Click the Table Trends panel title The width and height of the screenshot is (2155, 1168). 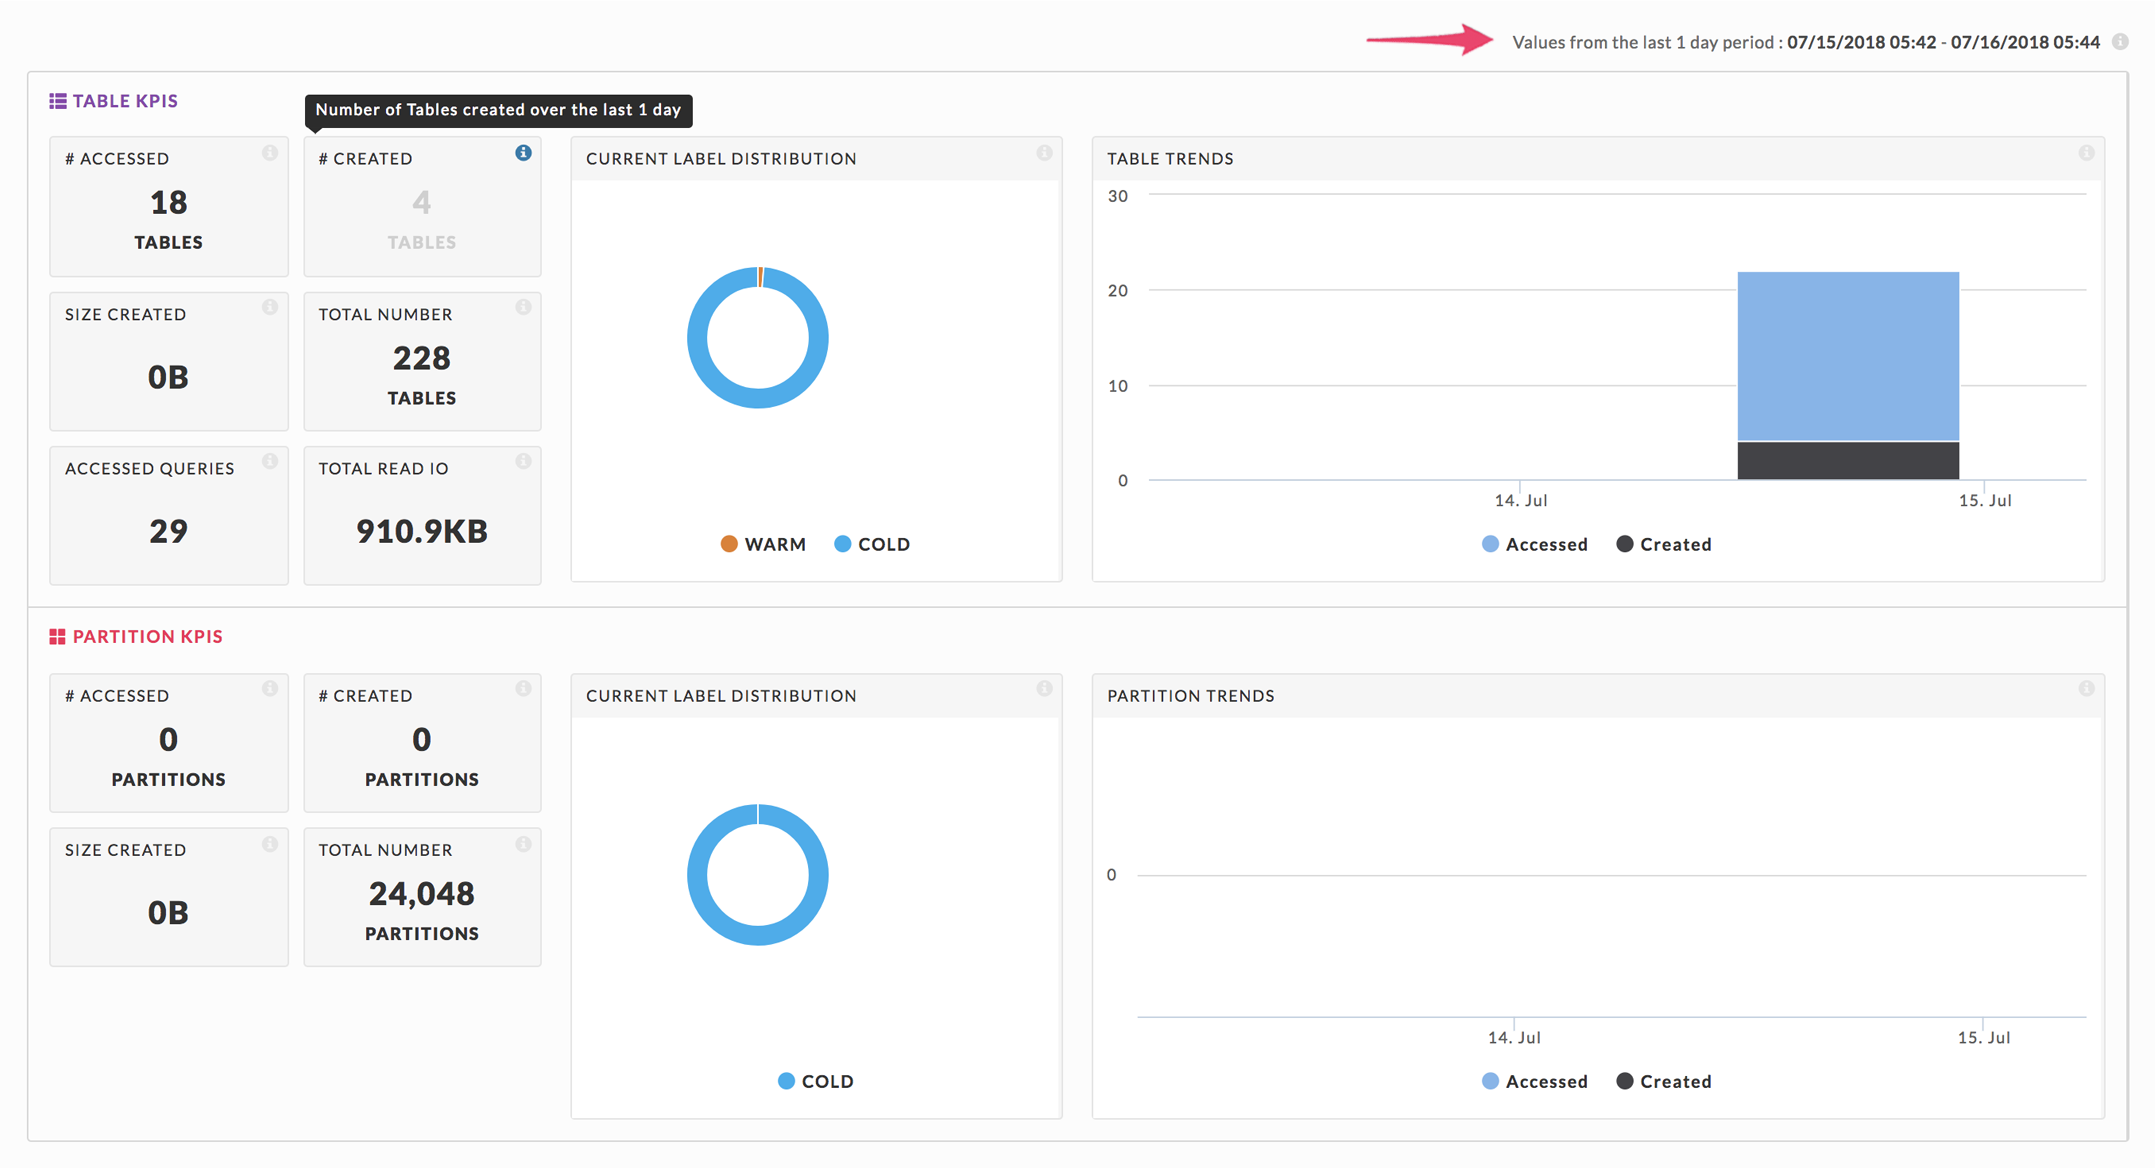tap(1170, 159)
